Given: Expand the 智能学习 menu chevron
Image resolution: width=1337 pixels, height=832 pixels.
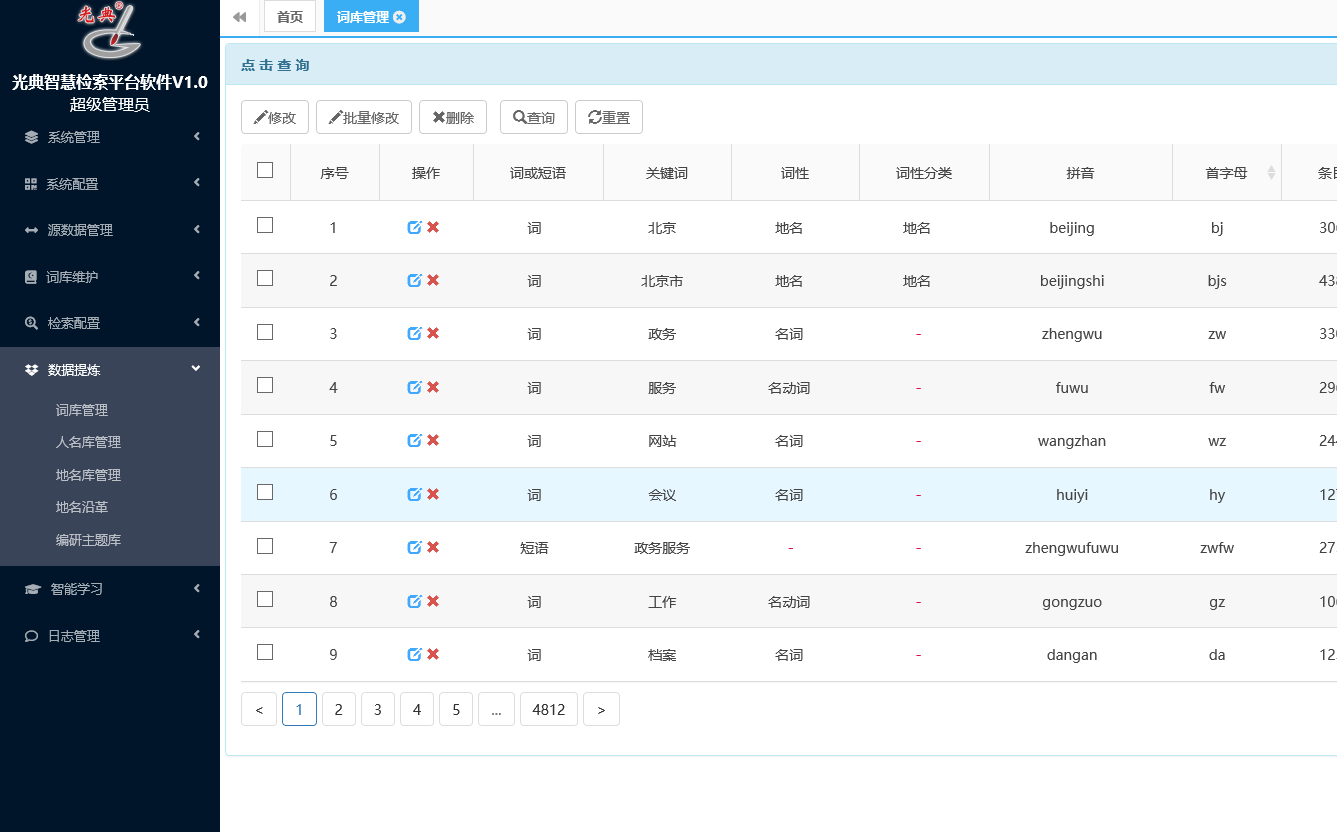Looking at the screenshot, I should pyautogui.click(x=197, y=588).
